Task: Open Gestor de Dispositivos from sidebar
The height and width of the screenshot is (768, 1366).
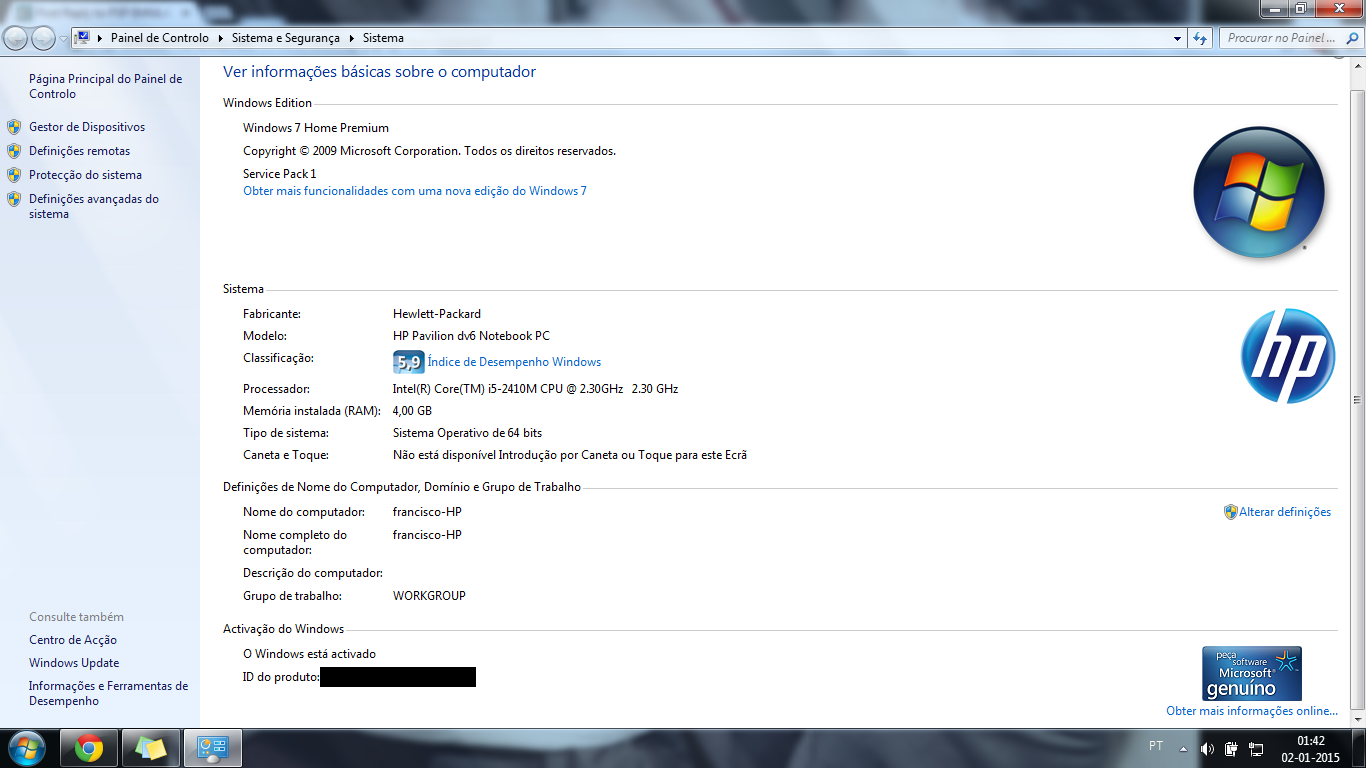Action: click(x=87, y=127)
